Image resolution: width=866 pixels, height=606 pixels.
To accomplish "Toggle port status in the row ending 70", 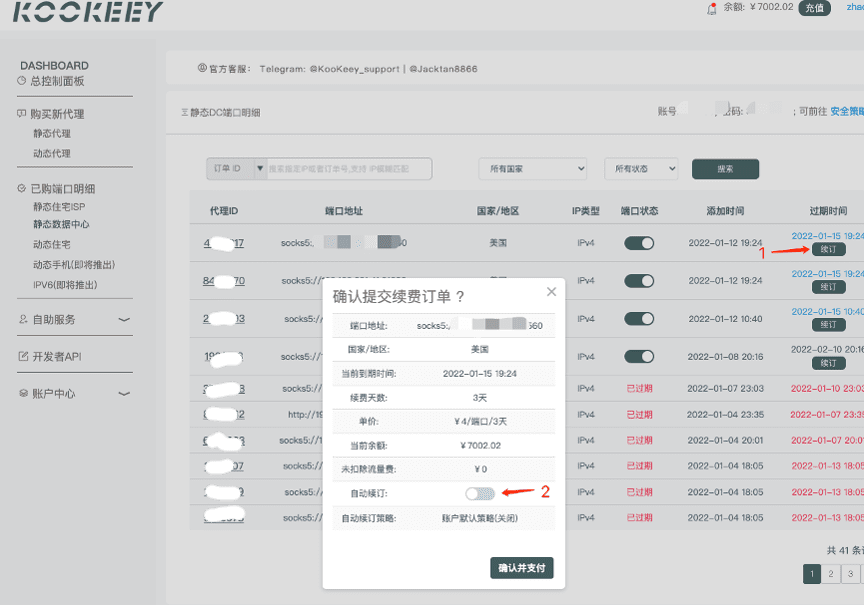I will tap(639, 281).
